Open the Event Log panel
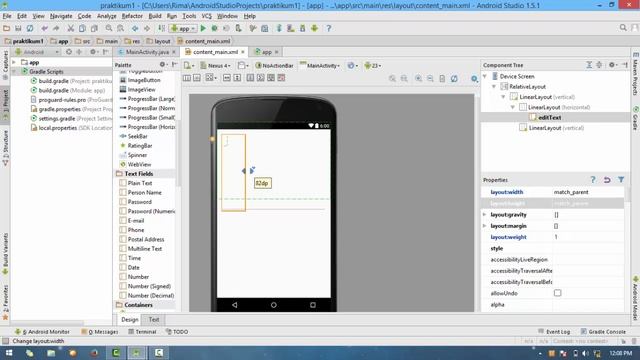The height and width of the screenshot is (360, 640). point(554,332)
